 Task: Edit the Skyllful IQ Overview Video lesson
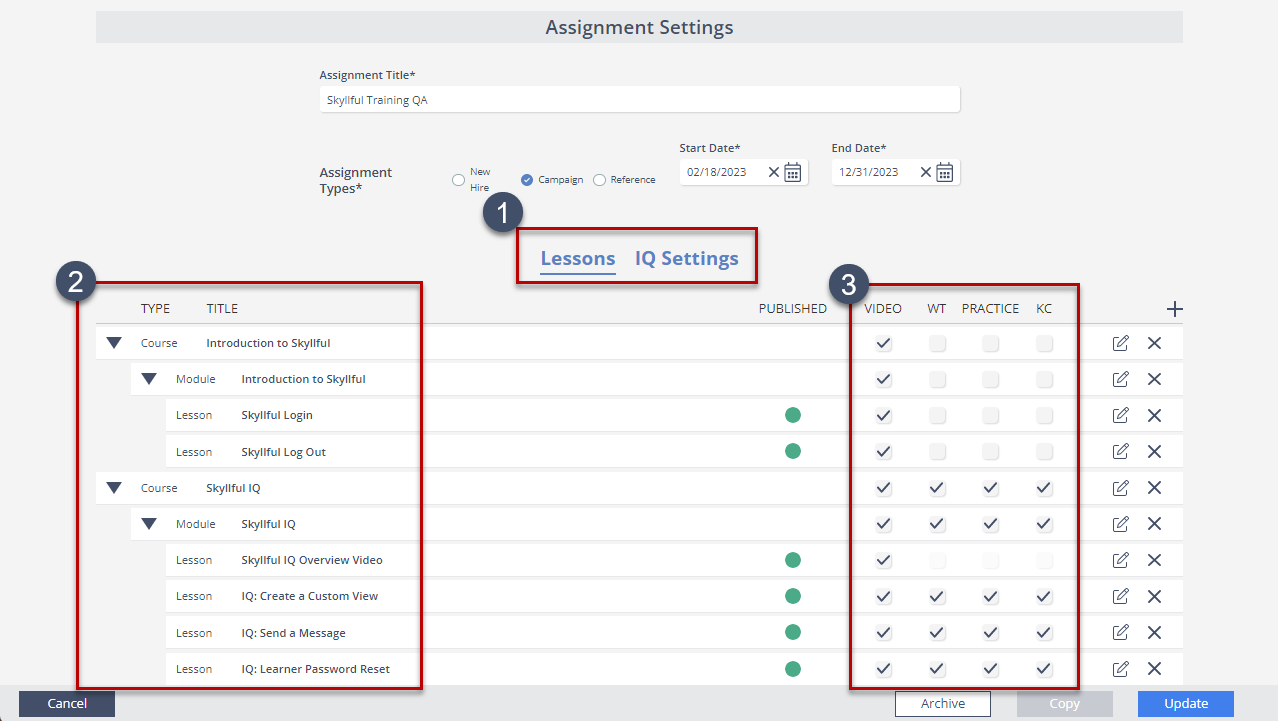1120,560
